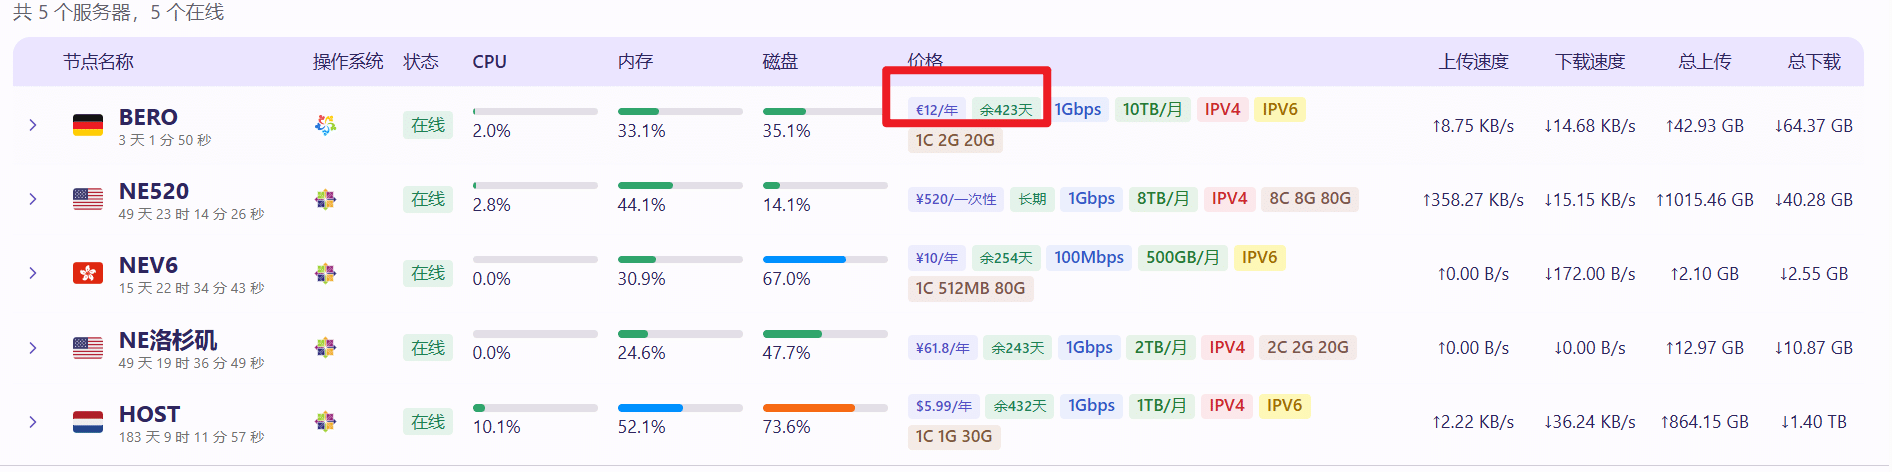Click the Hong Kong flag beside NEV6

pyautogui.click(x=88, y=273)
